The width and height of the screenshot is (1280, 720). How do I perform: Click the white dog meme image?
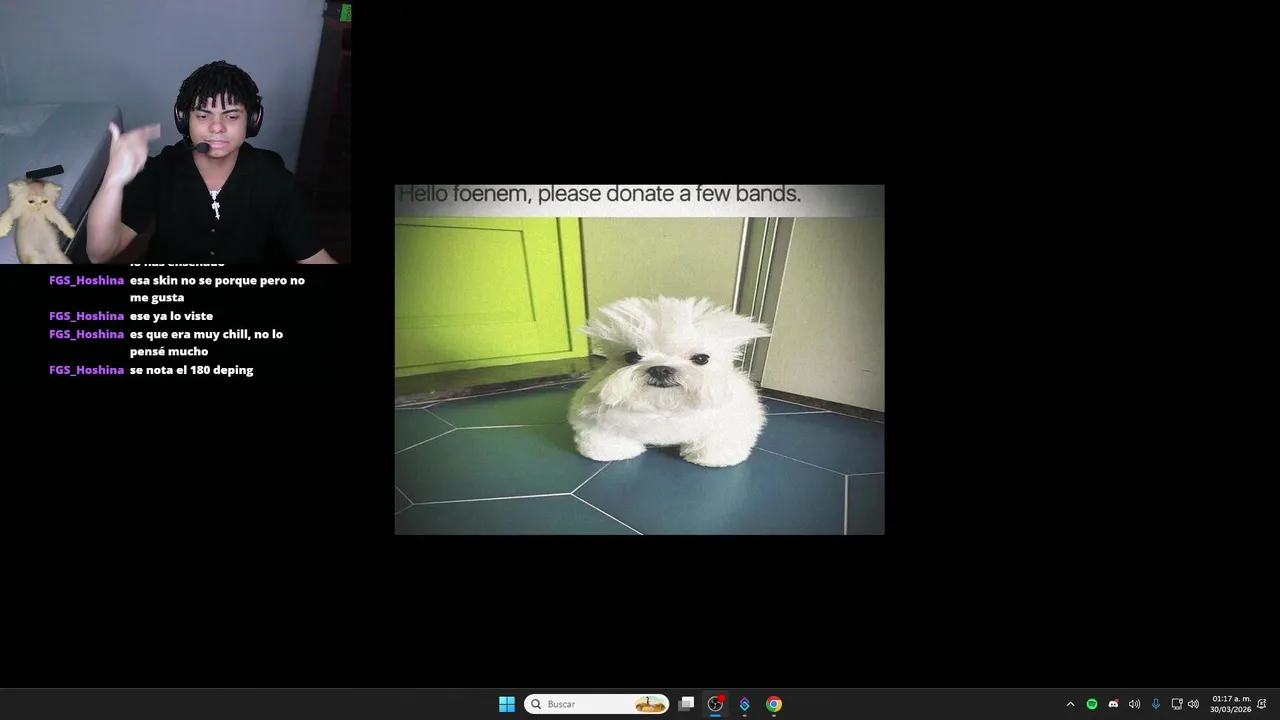(639, 359)
